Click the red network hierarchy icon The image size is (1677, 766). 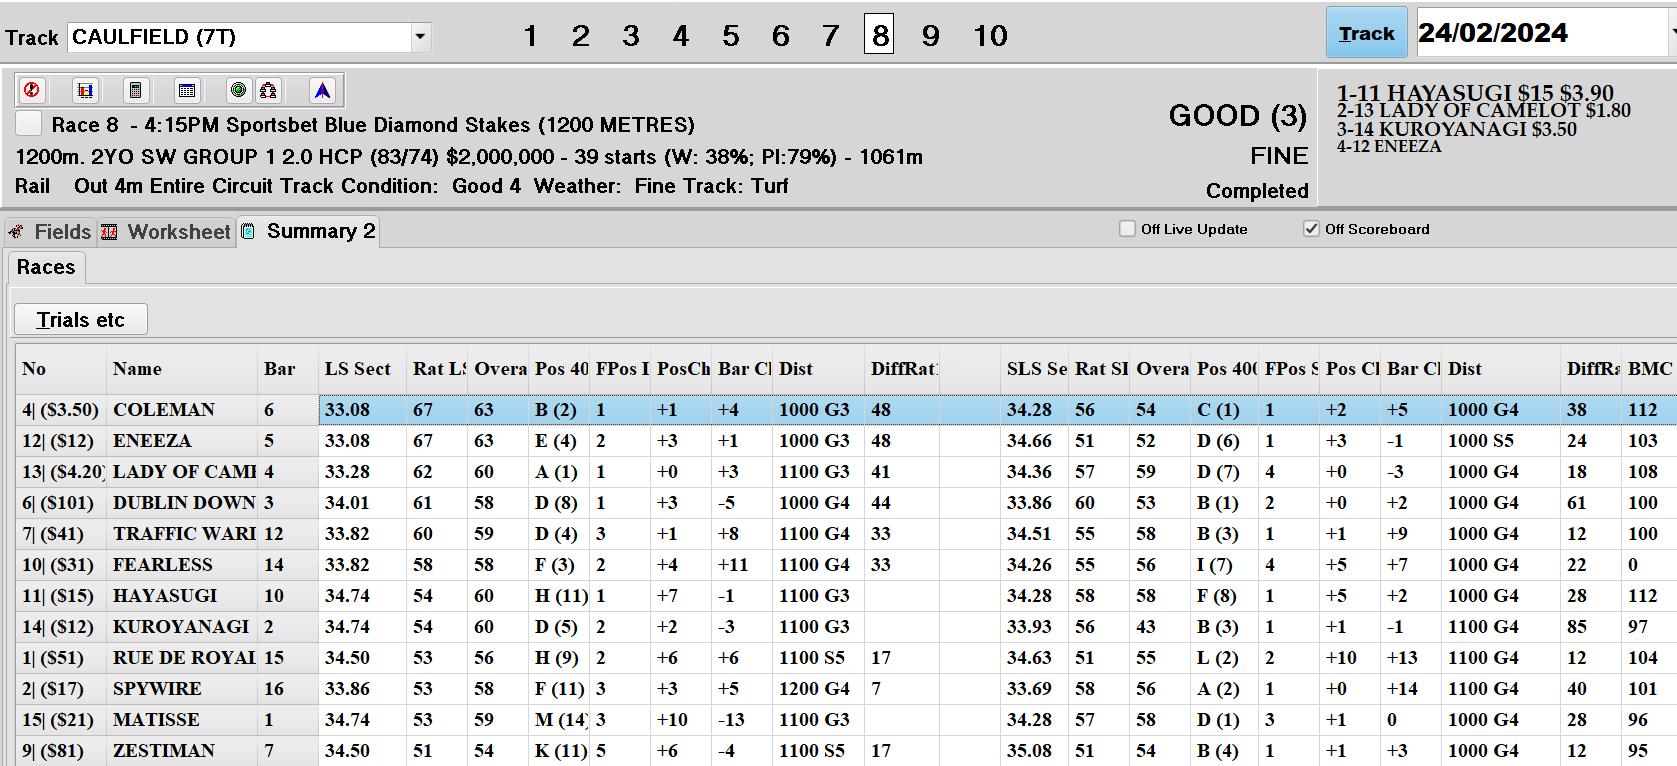point(268,90)
